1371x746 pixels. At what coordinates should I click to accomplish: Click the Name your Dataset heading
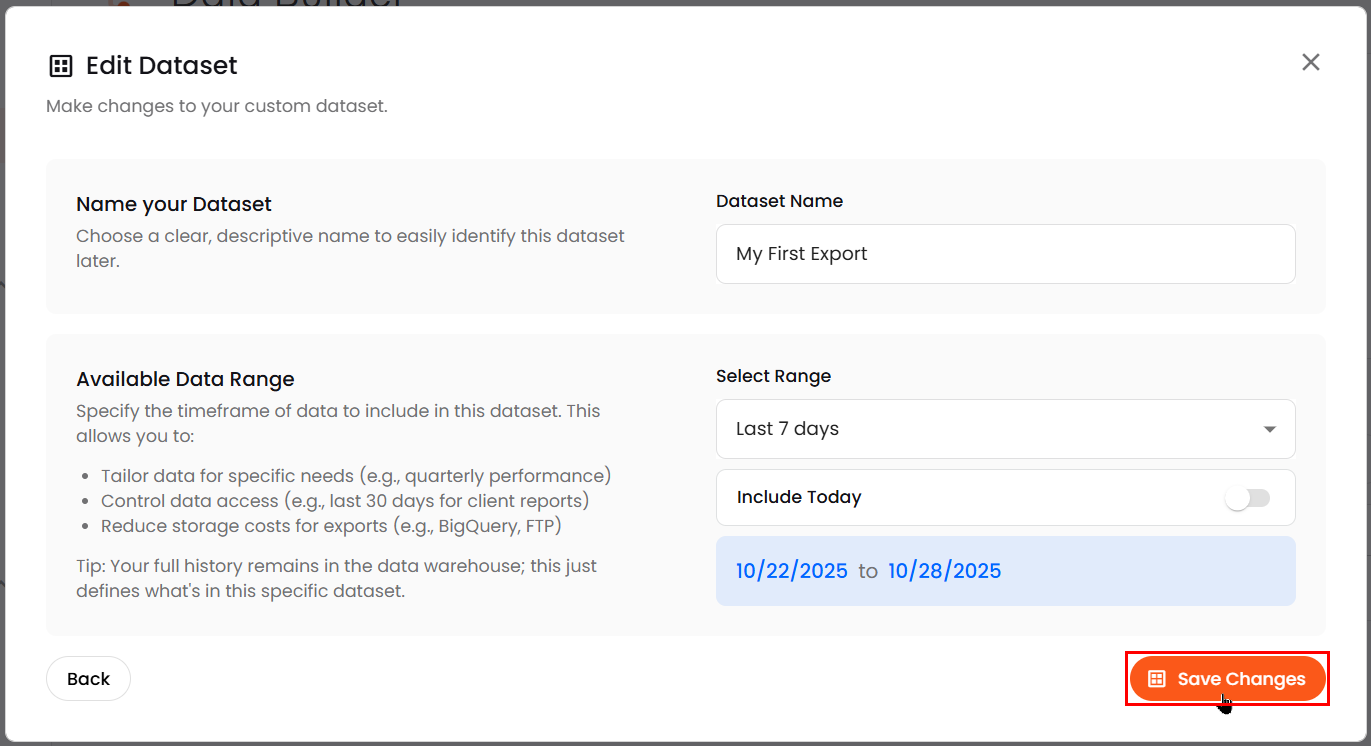pos(174,204)
